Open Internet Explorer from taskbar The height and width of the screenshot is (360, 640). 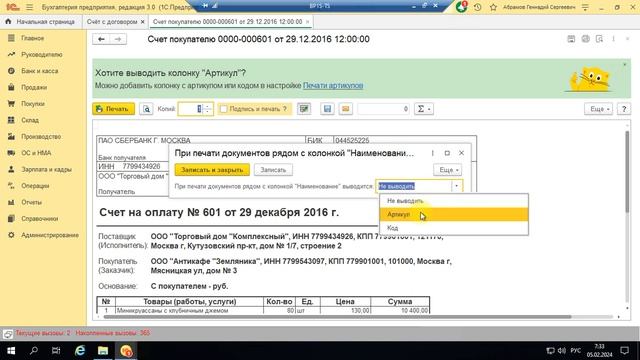[80, 351]
